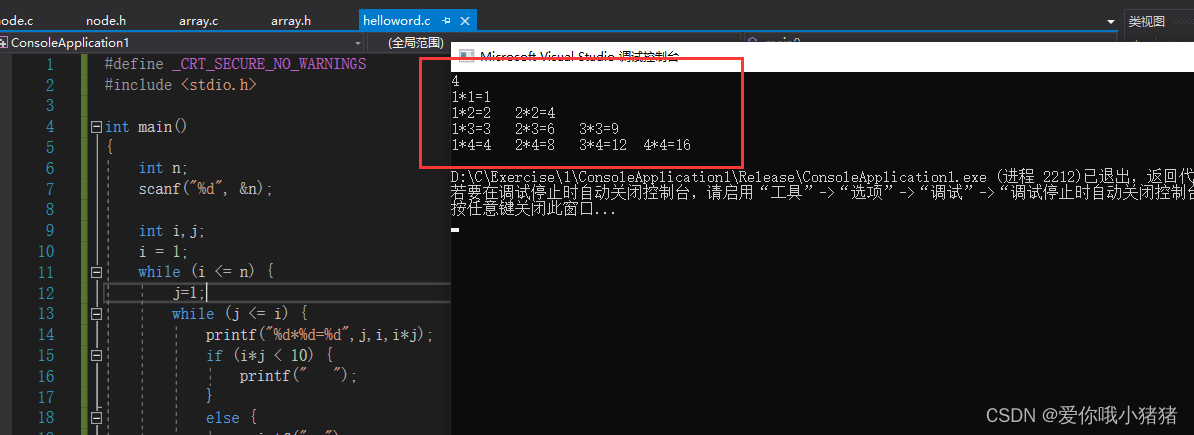The height and width of the screenshot is (435, 1194).
Task: Collapse the else block on line 18
Action: click(x=96, y=417)
